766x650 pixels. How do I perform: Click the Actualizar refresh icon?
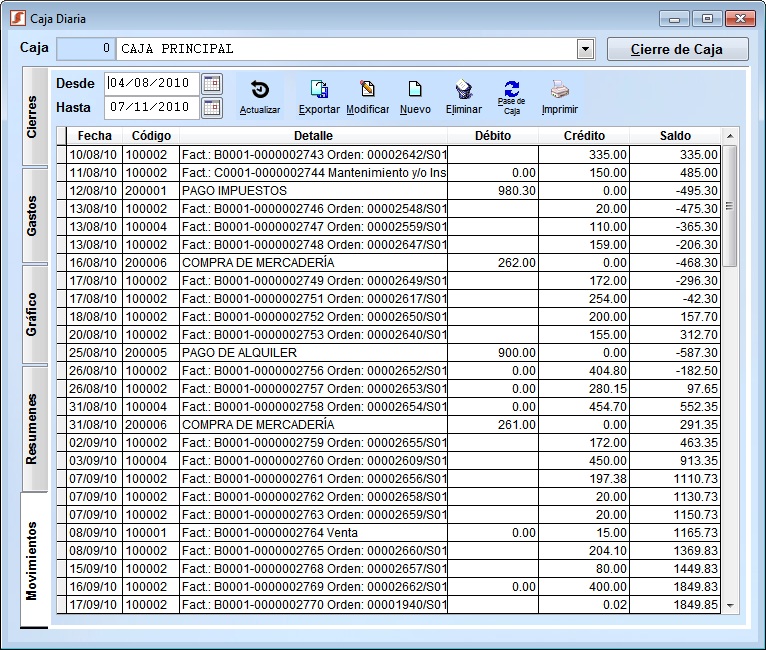coord(259,91)
